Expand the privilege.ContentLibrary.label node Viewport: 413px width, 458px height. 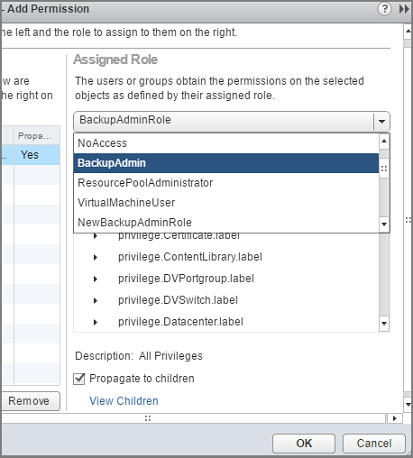pyautogui.click(x=95, y=257)
